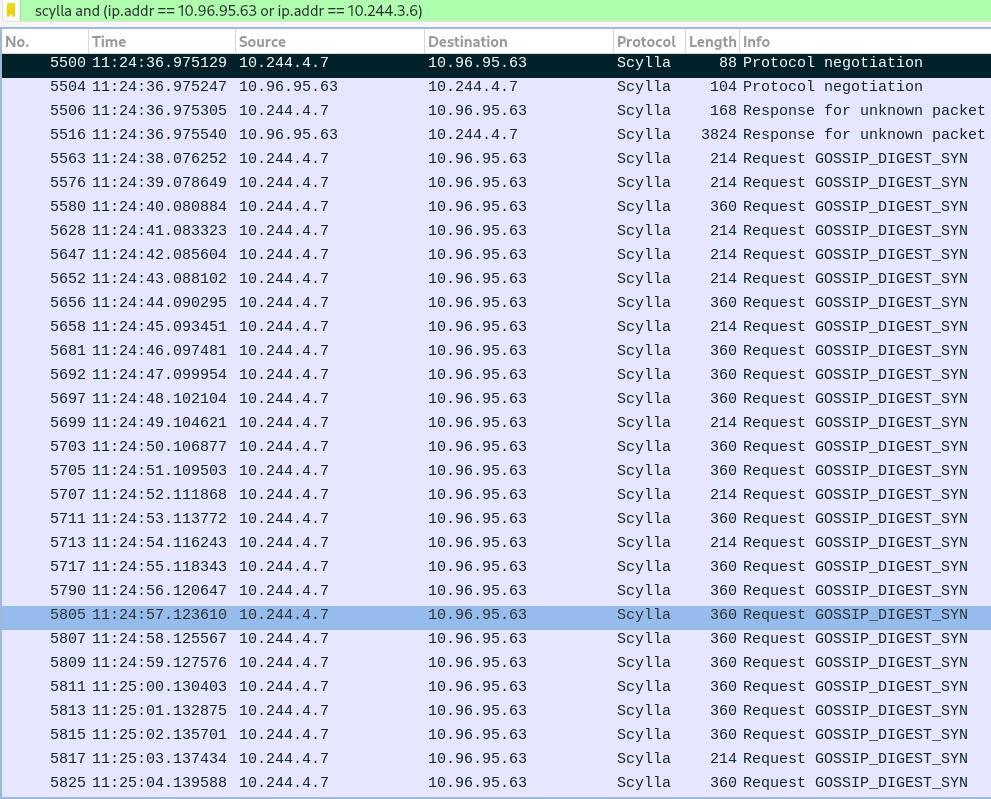
Task: Click destination 10.244.4.7 in packet 5504
Action: [x=473, y=87]
